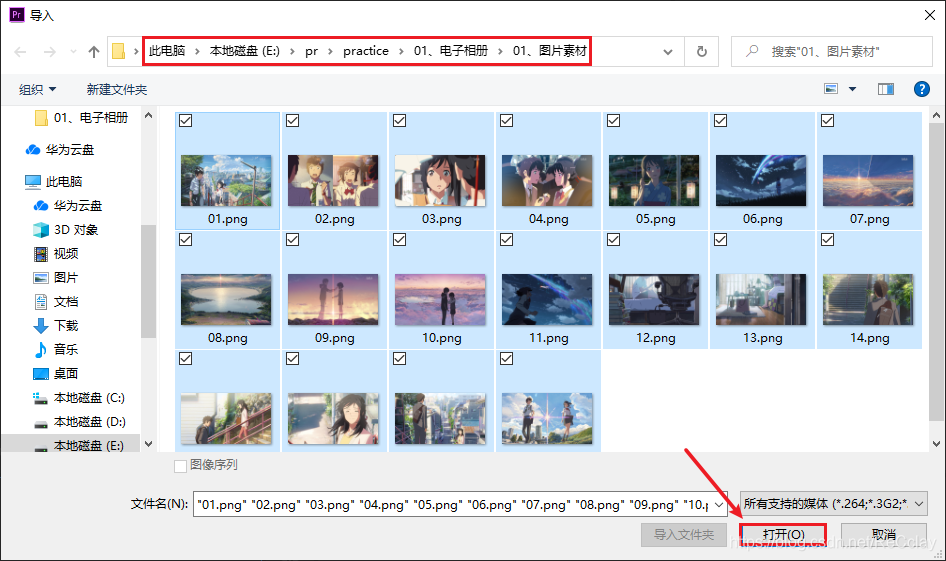The width and height of the screenshot is (946, 561).
Task: Select the 12.png file name label
Action: [x=655, y=338]
